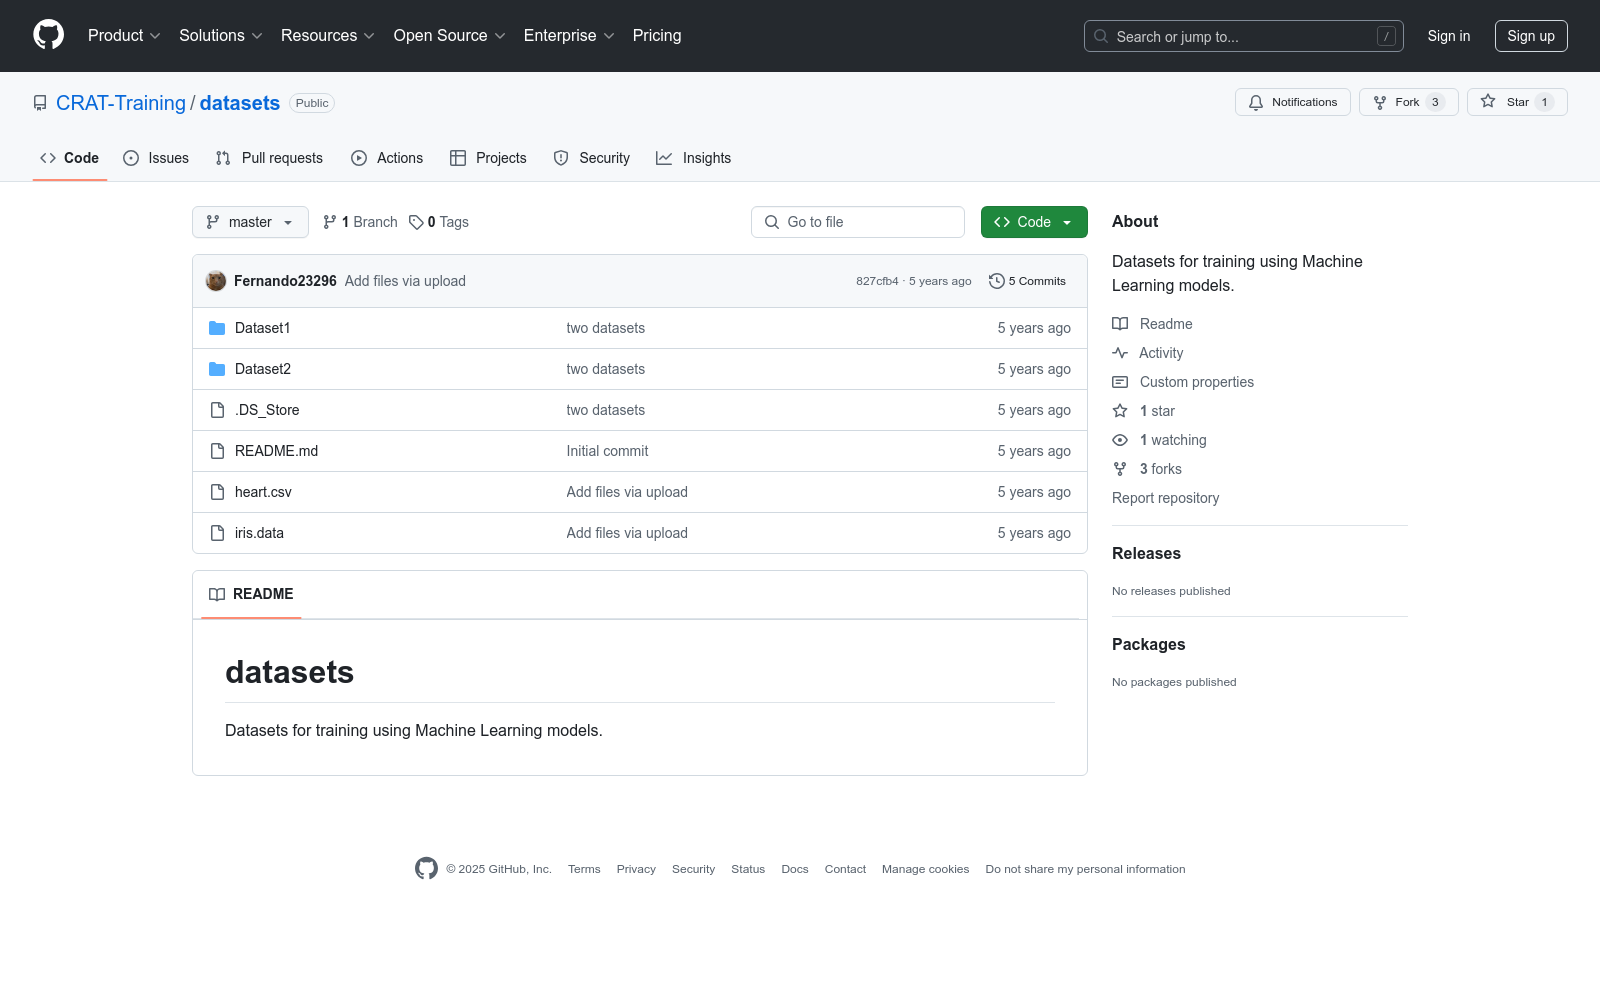Open the master branch selector
Screen dimensions: 1600x1000
coord(250,222)
